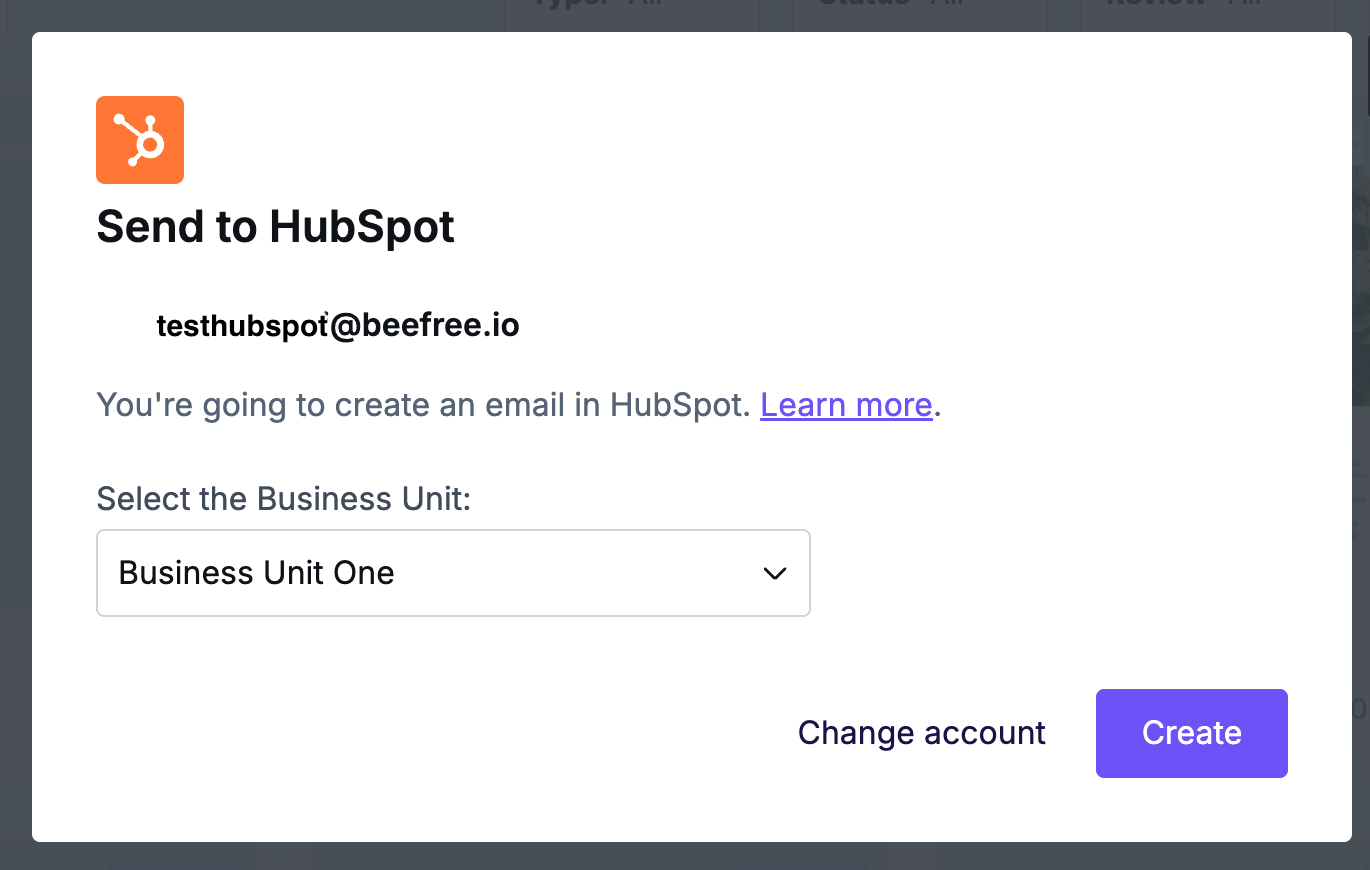Click the text about creating an email in HubSpot
The height and width of the screenshot is (870, 1370).
coord(423,405)
